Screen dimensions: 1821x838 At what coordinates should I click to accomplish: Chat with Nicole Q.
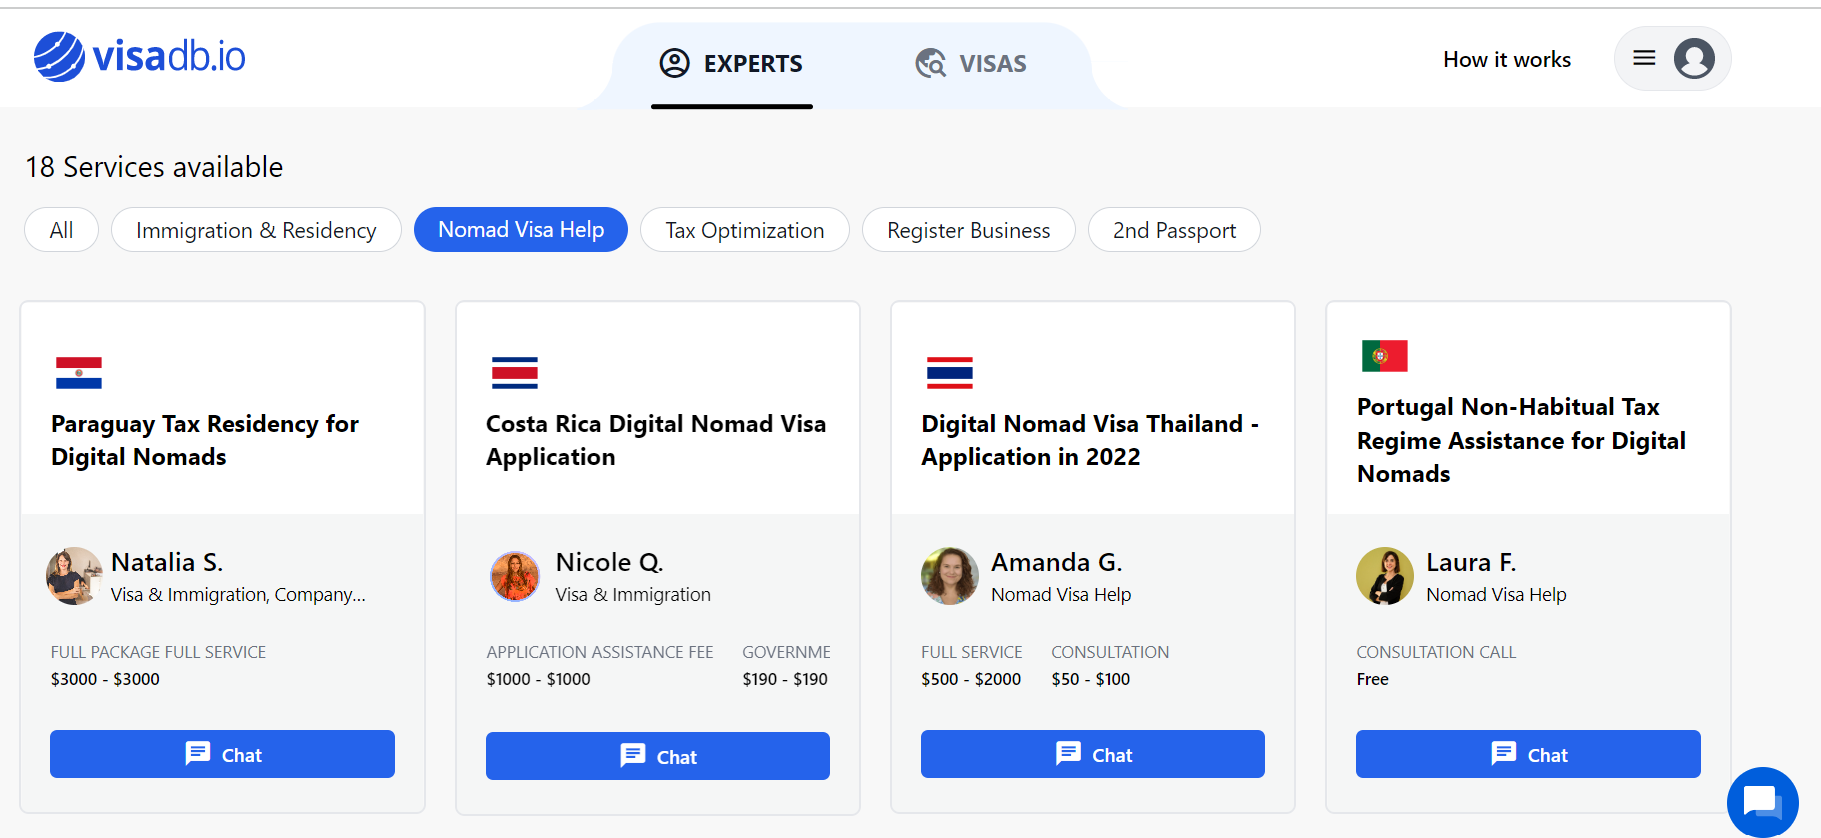point(657,756)
